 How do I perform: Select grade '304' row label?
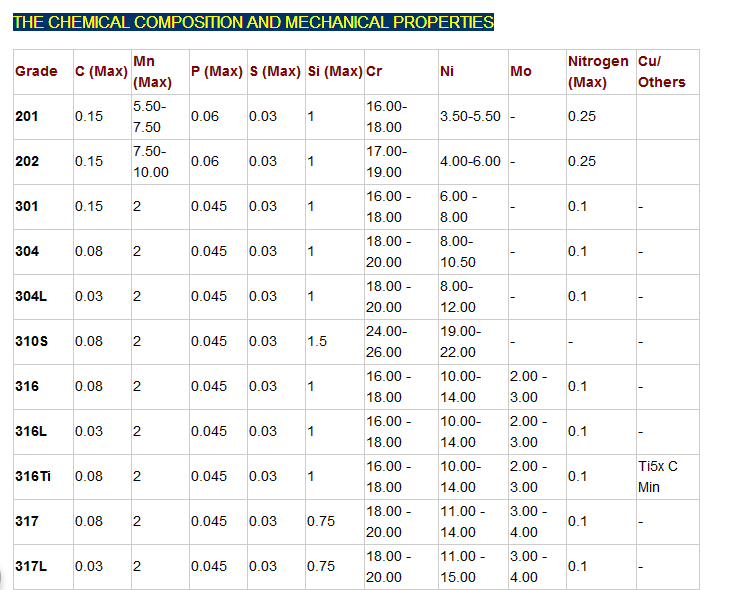pyautogui.click(x=27, y=251)
